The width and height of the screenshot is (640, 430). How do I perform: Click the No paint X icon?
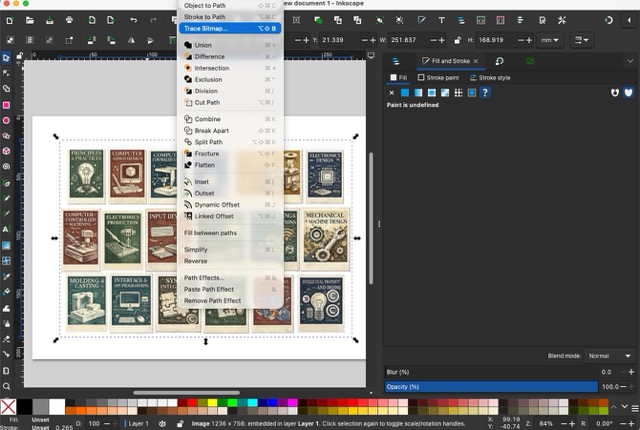coord(391,93)
